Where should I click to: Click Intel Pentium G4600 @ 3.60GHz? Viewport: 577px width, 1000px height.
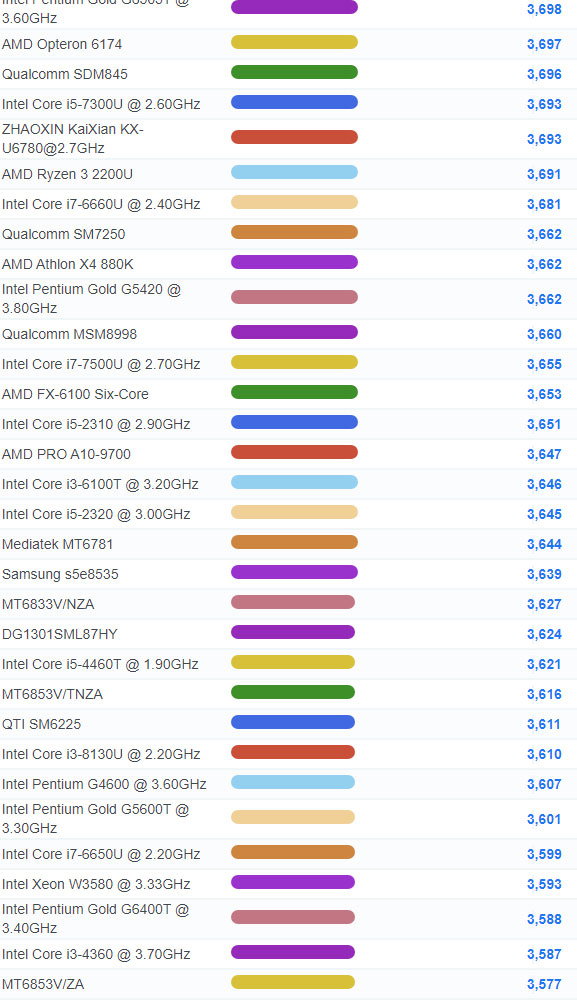click(104, 784)
